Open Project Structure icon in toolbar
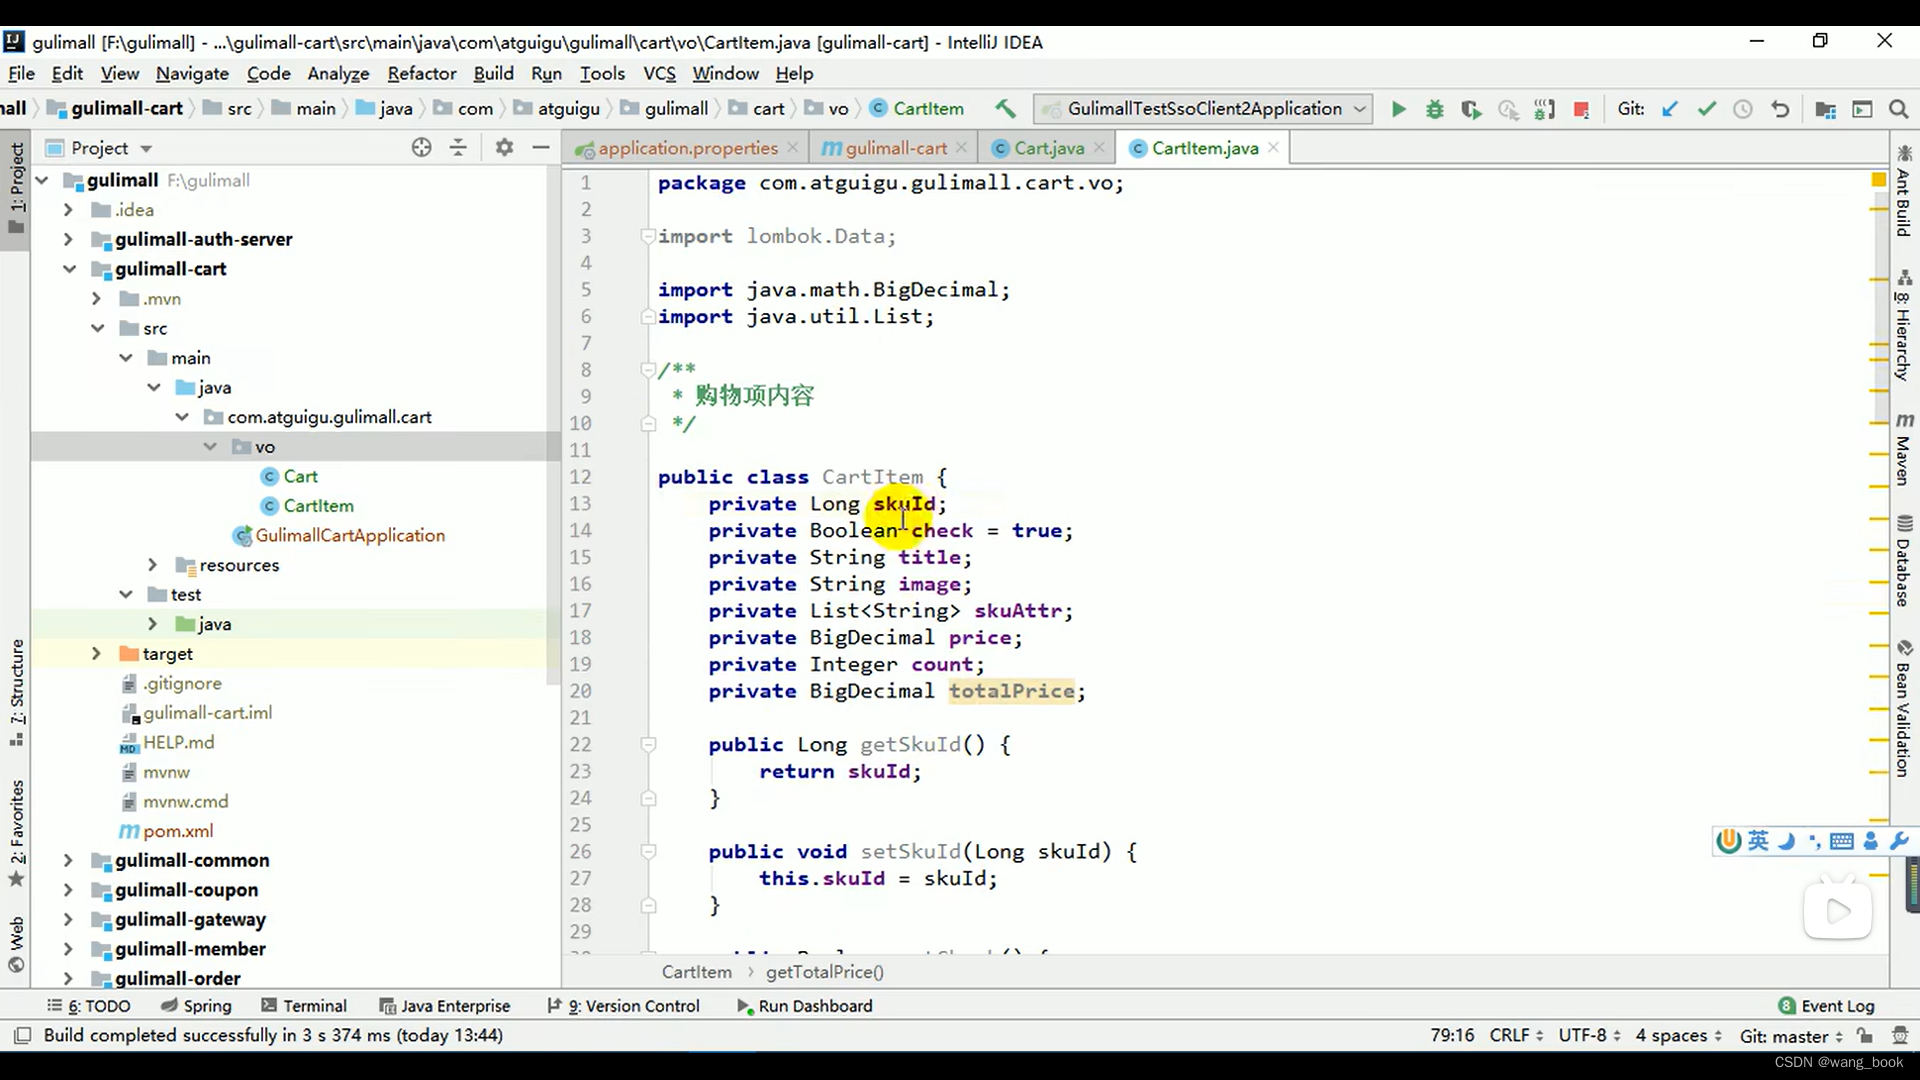Image resolution: width=1920 pixels, height=1080 pixels. [1825, 109]
